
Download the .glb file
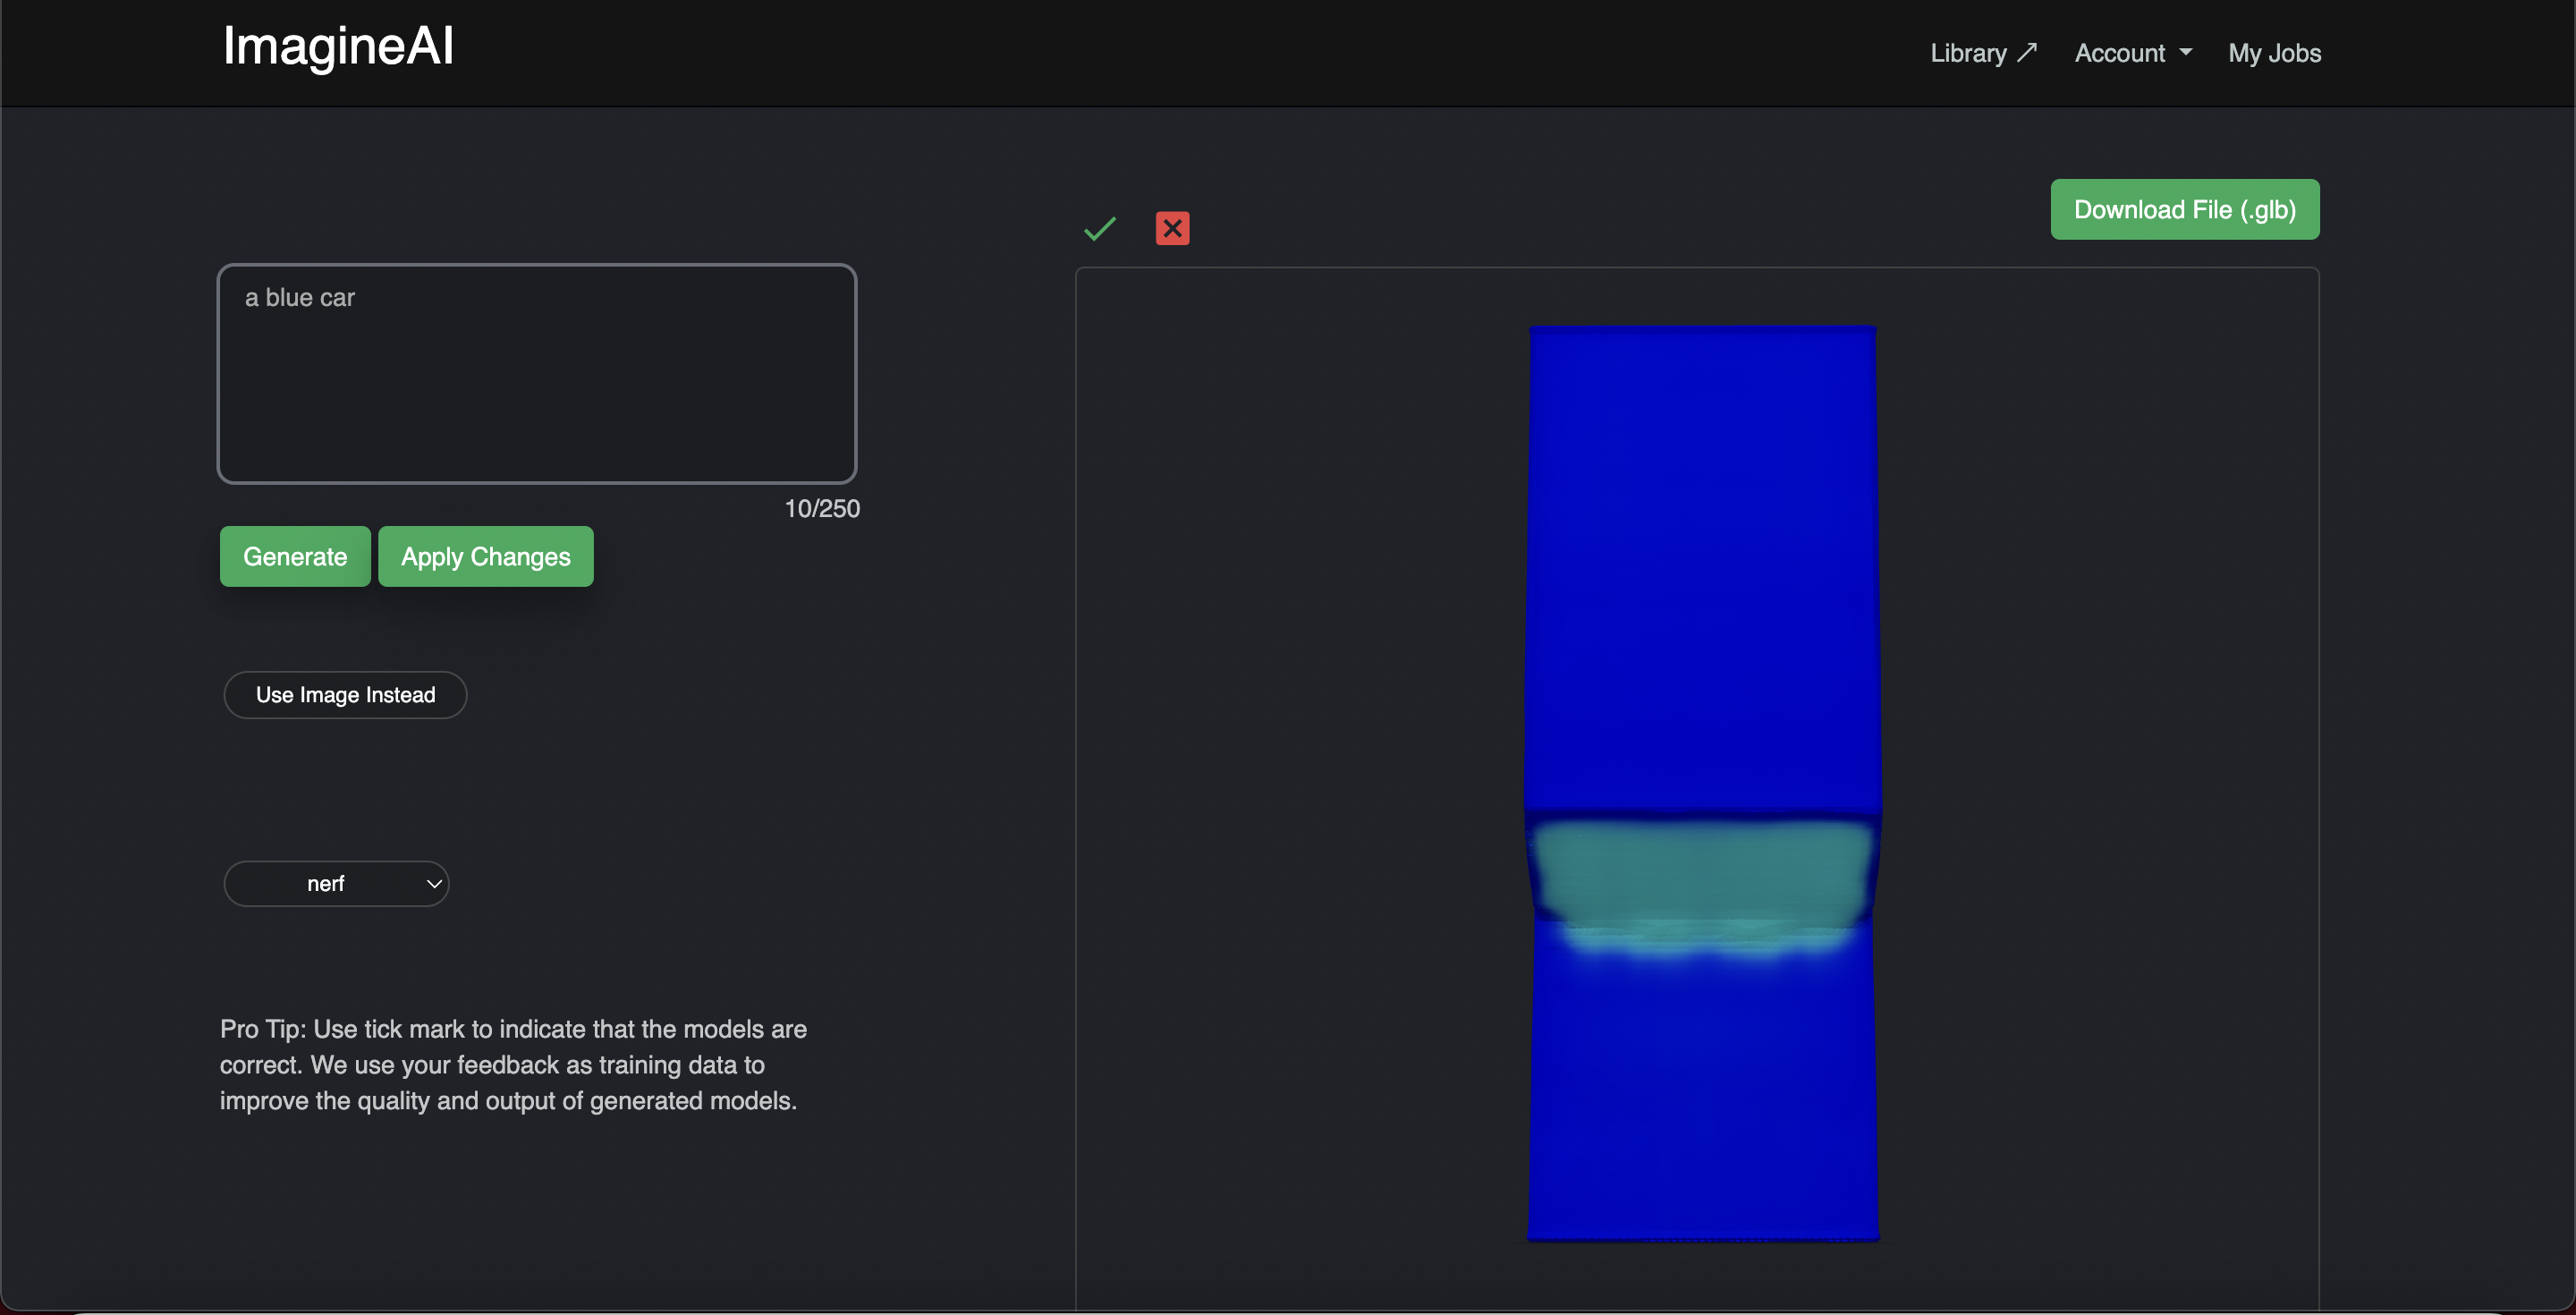[x=2184, y=210]
